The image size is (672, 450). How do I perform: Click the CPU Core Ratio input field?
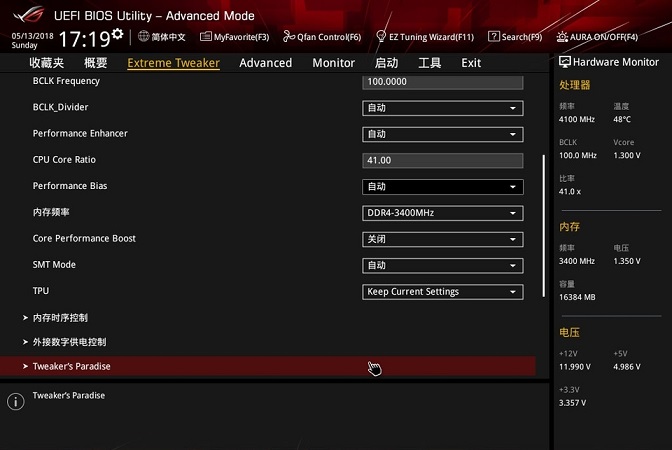pos(442,160)
